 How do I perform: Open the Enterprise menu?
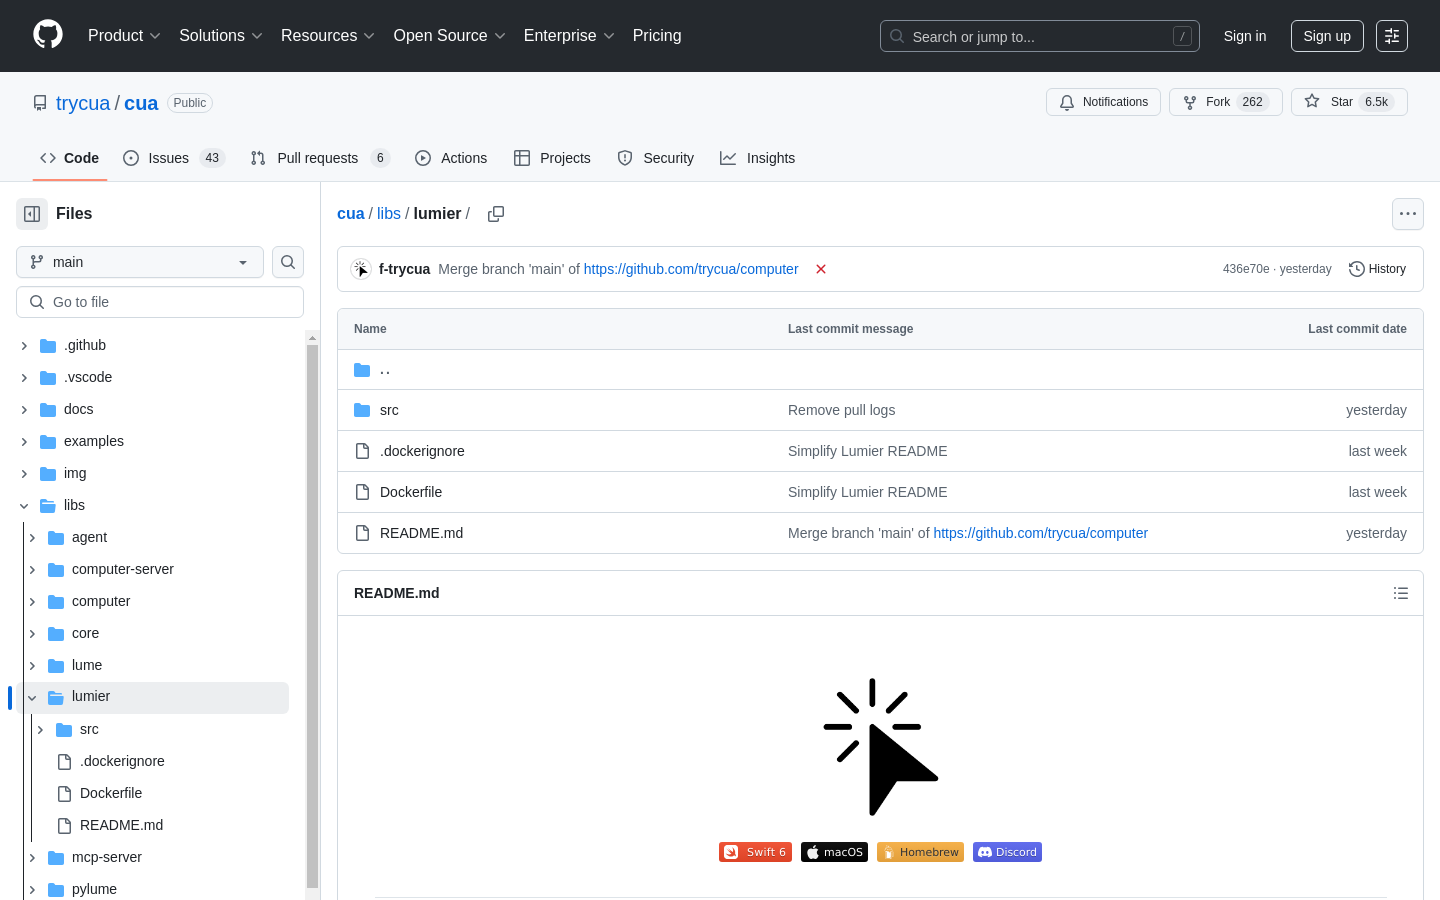click(569, 36)
